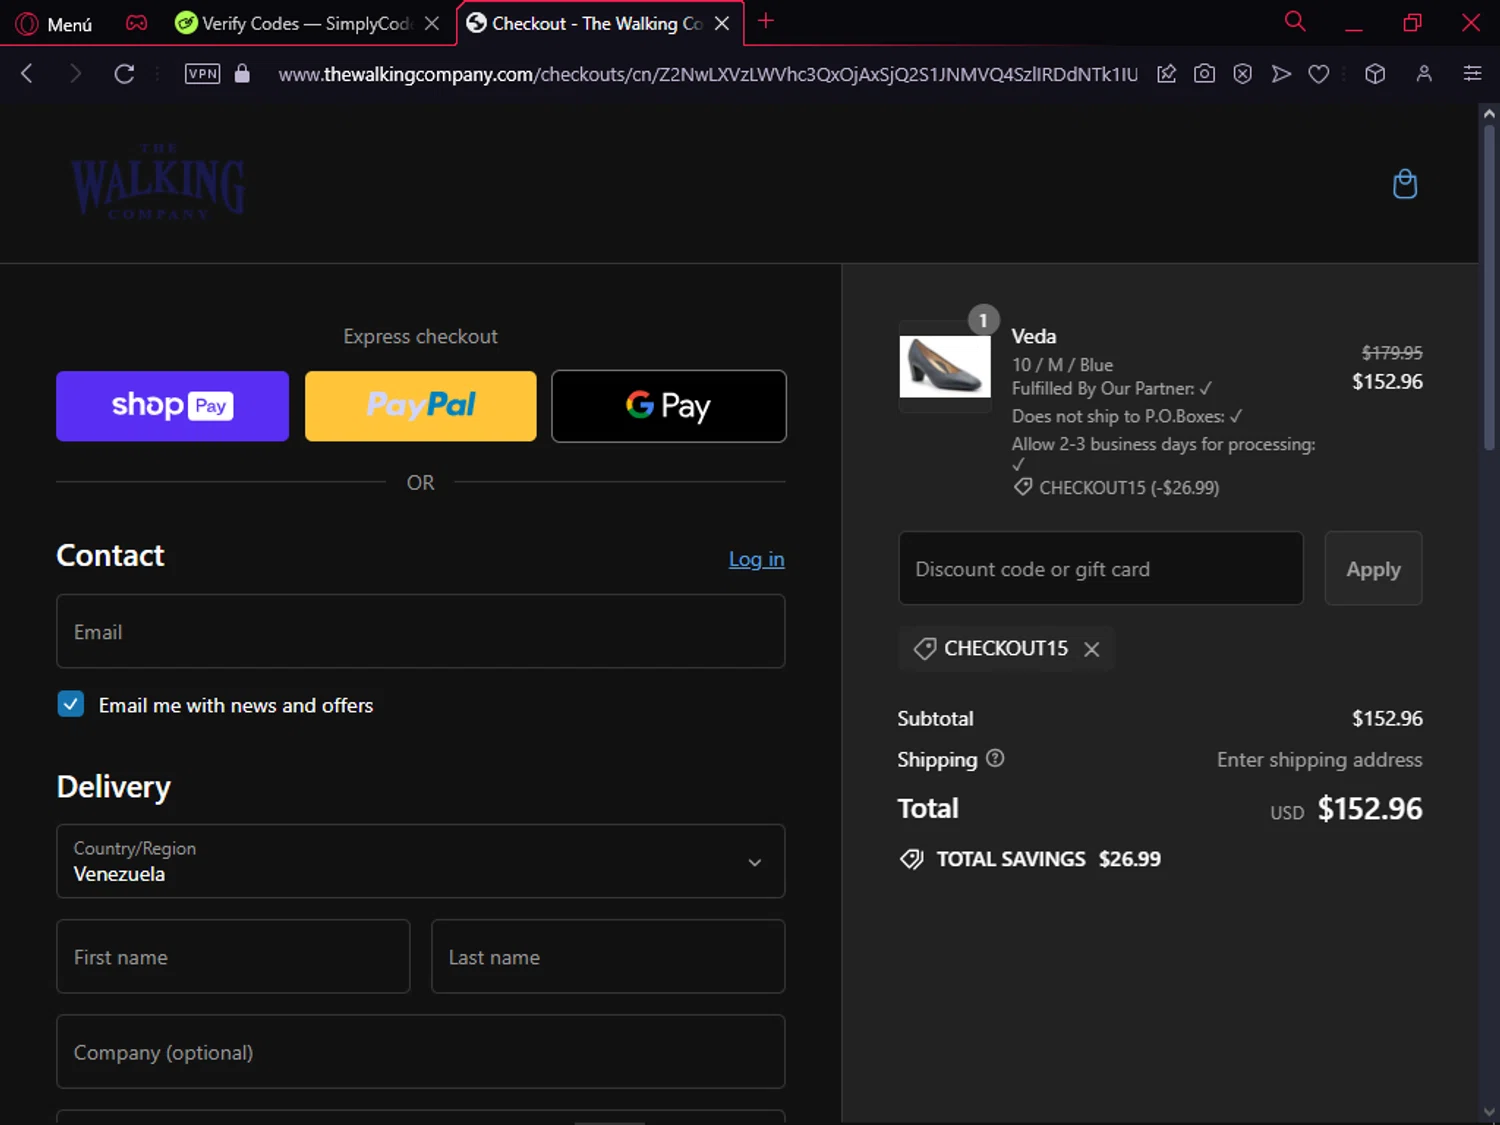This screenshot has width=1500, height=1125.
Task: Click the Company (optional) field
Action: [x=421, y=1051]
